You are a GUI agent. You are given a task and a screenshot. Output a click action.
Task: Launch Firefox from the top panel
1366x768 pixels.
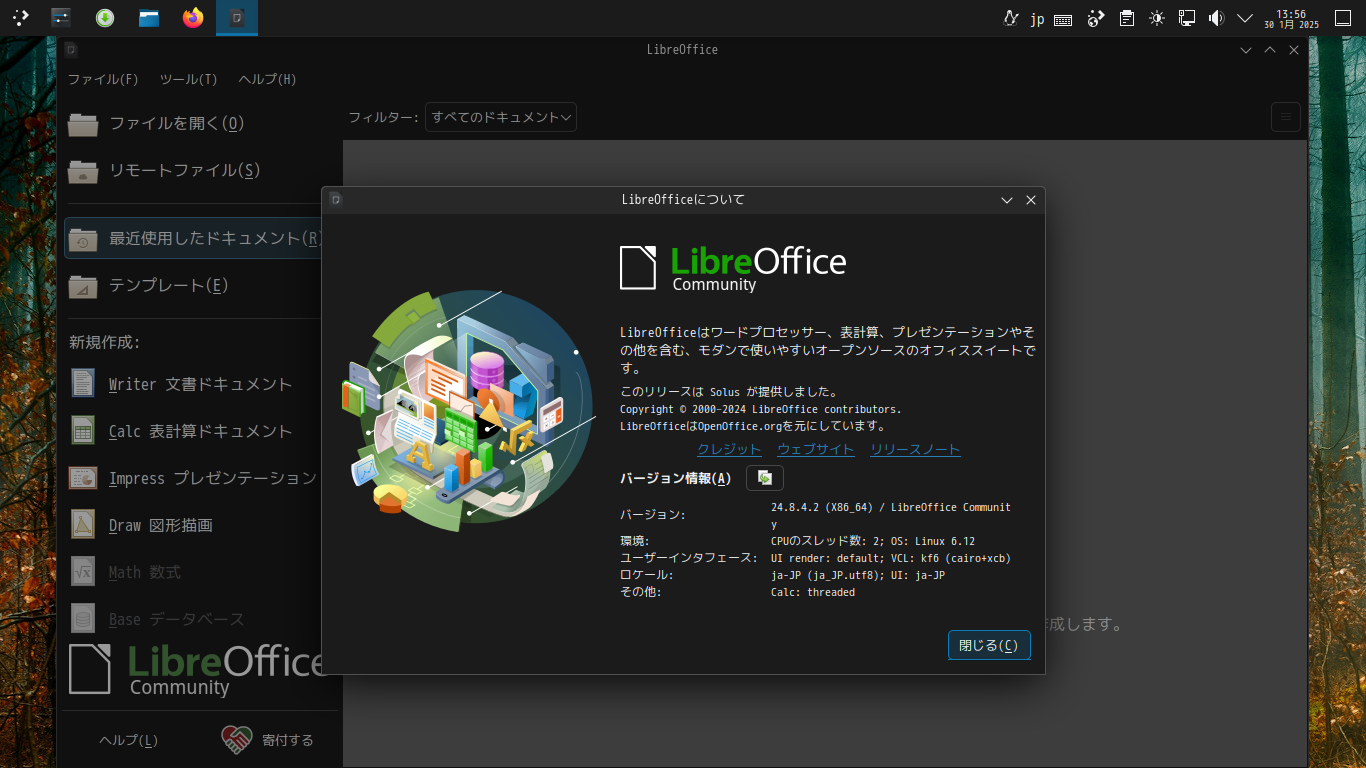click(x=193, y=17)
